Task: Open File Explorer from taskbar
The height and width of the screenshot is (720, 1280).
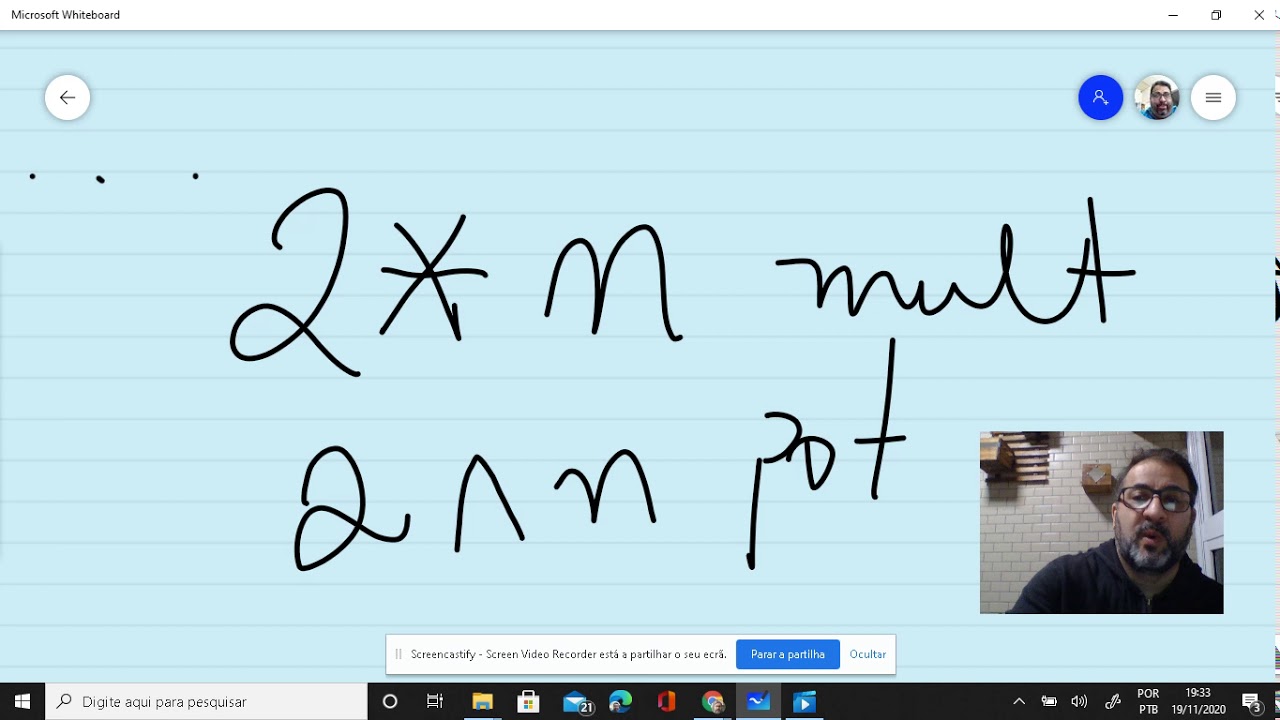Action: [482, 701]
